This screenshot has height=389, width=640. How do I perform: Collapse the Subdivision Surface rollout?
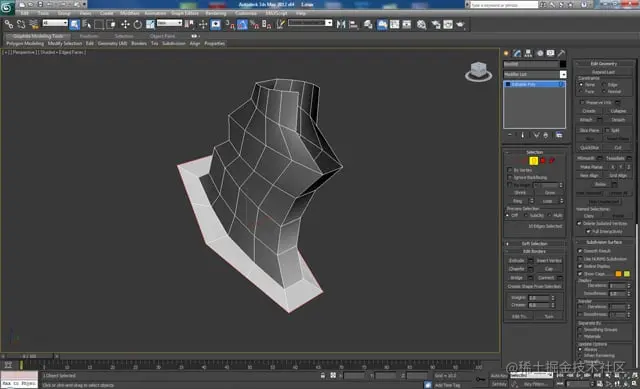[x=604, y=242]
